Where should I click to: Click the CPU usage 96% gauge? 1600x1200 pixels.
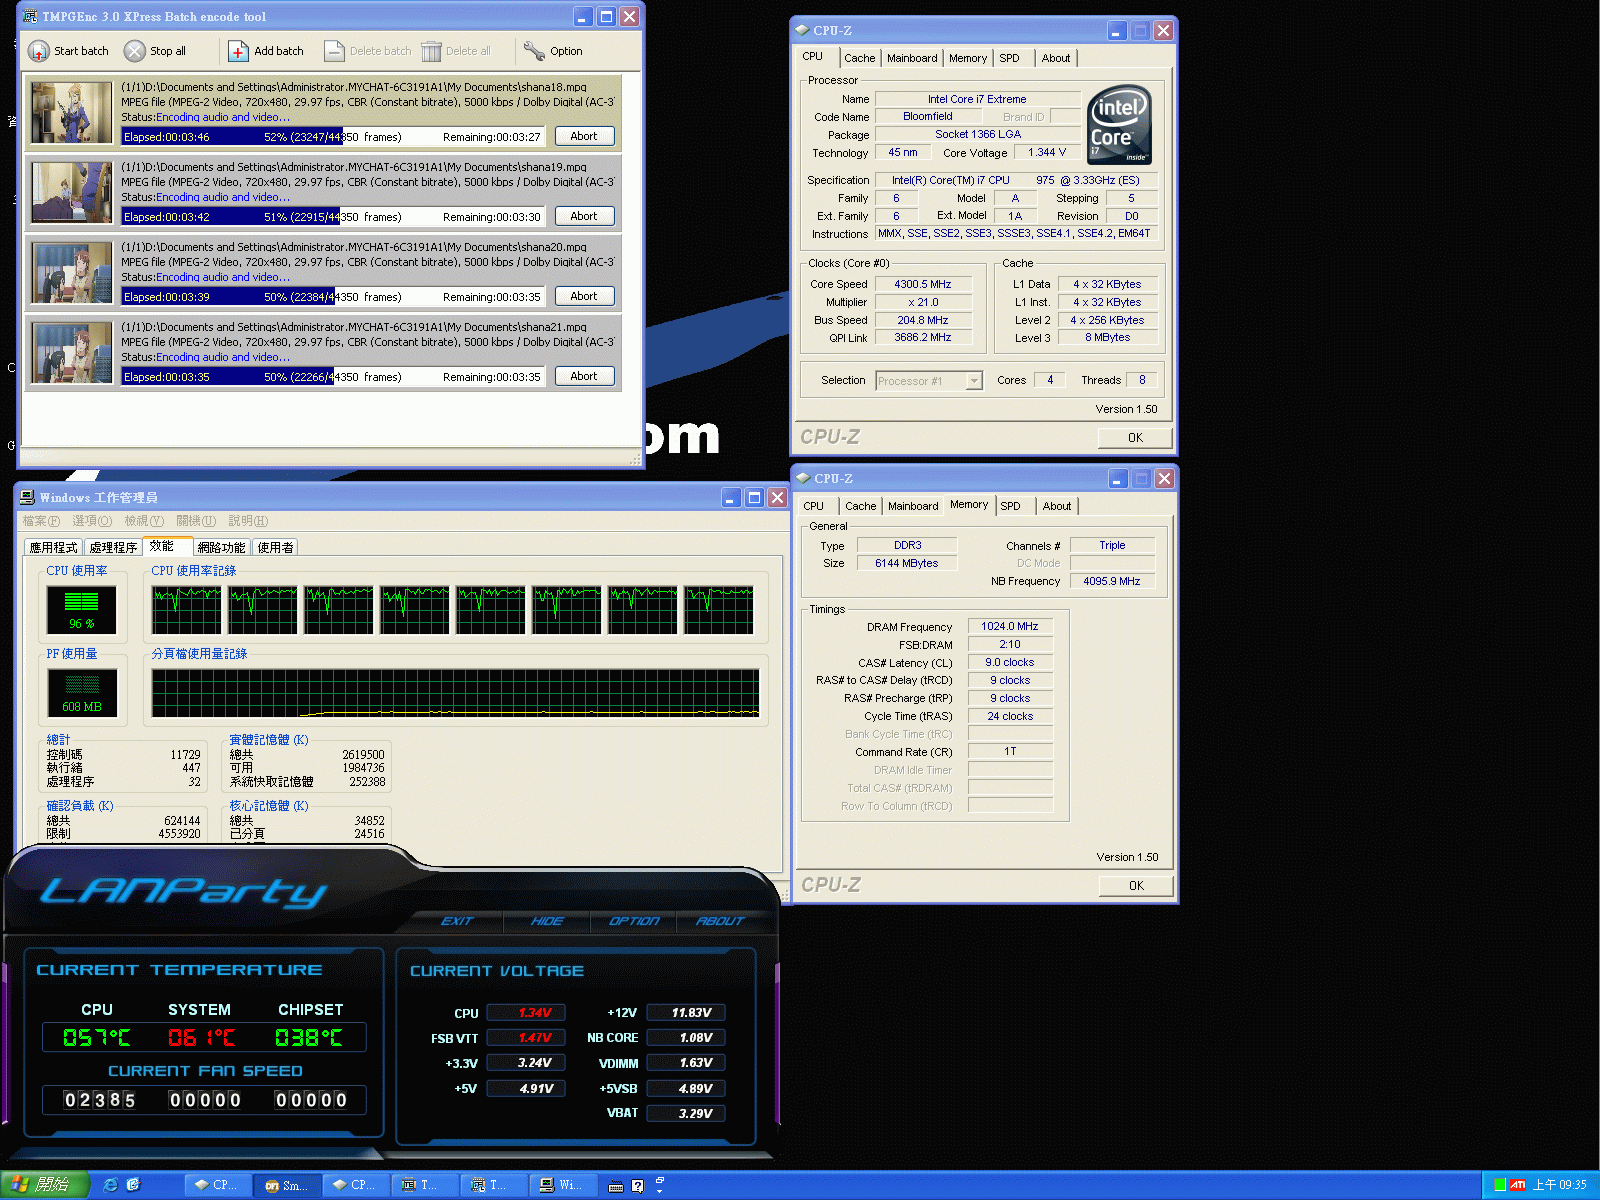82,609
